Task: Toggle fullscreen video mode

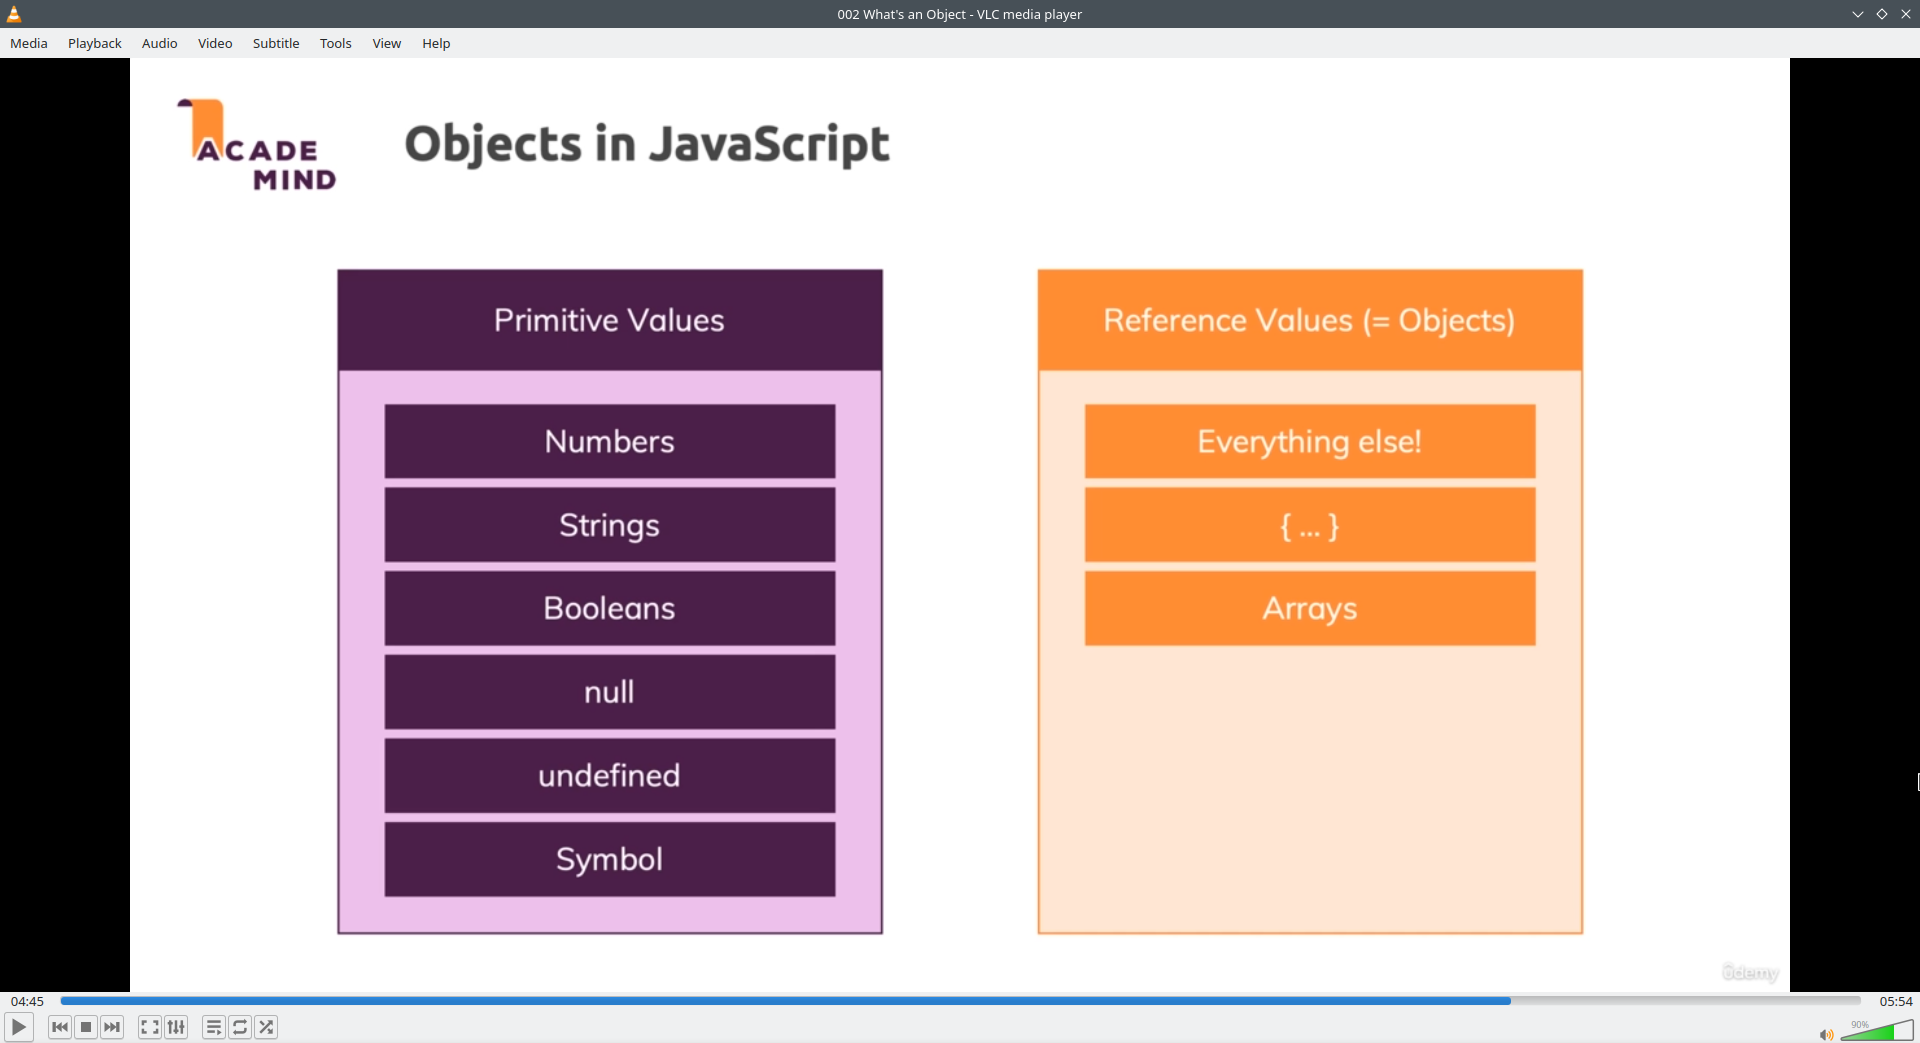Action: pos(149,1027)
